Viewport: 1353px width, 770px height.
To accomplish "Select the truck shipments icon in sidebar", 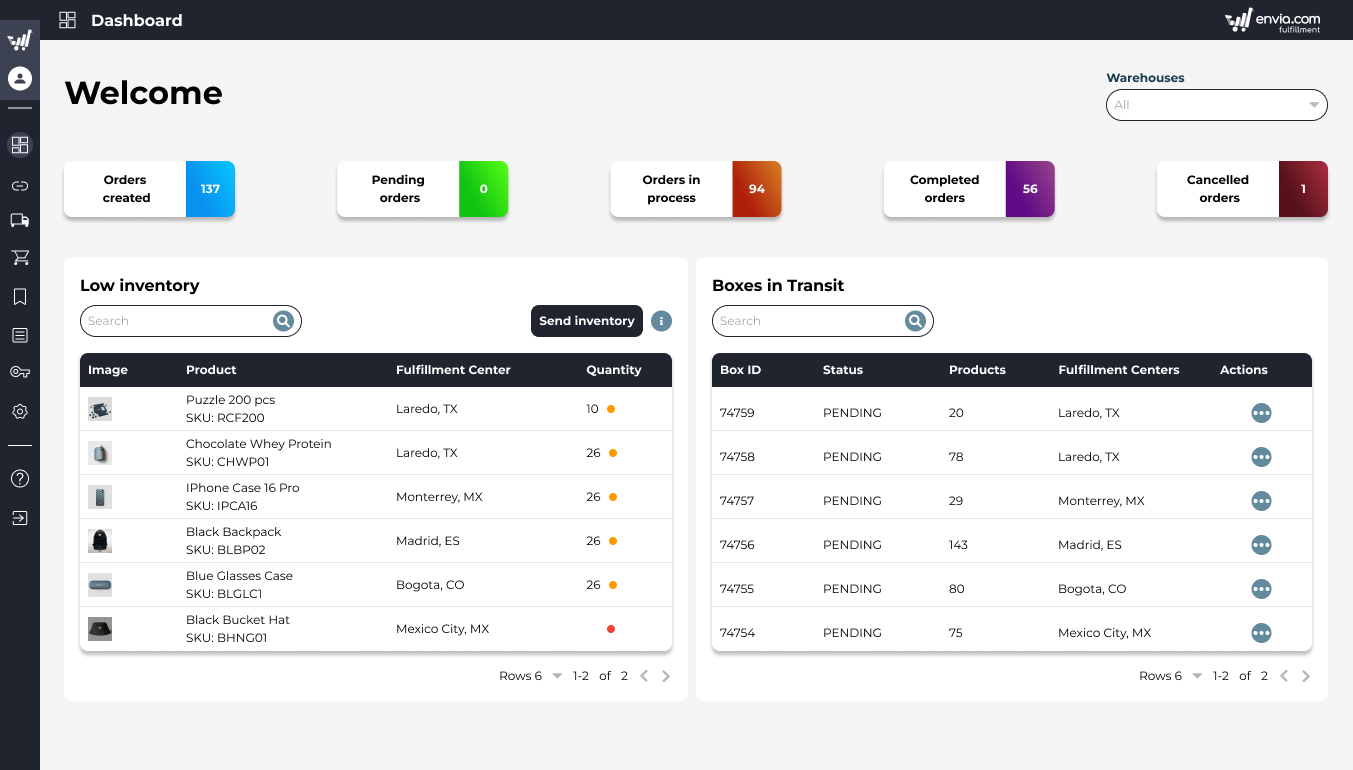I will point(20,221).
